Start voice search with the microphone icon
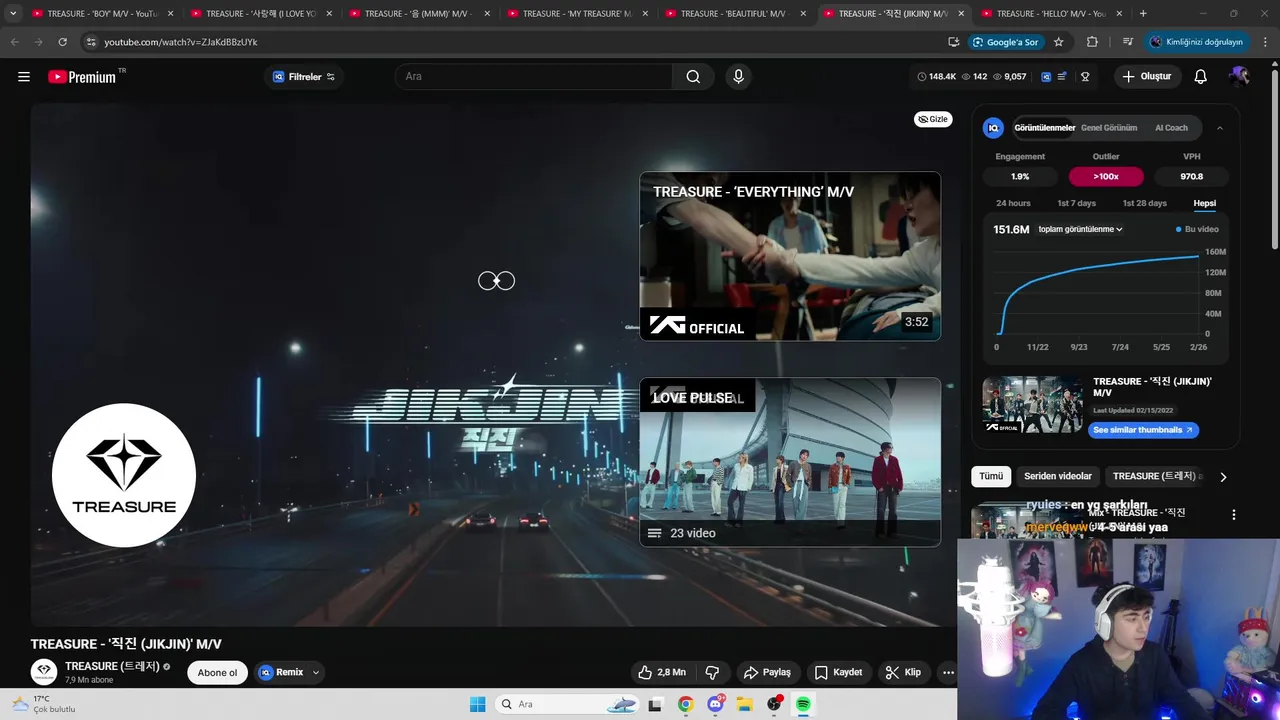1280x720 pixels. 738,77
